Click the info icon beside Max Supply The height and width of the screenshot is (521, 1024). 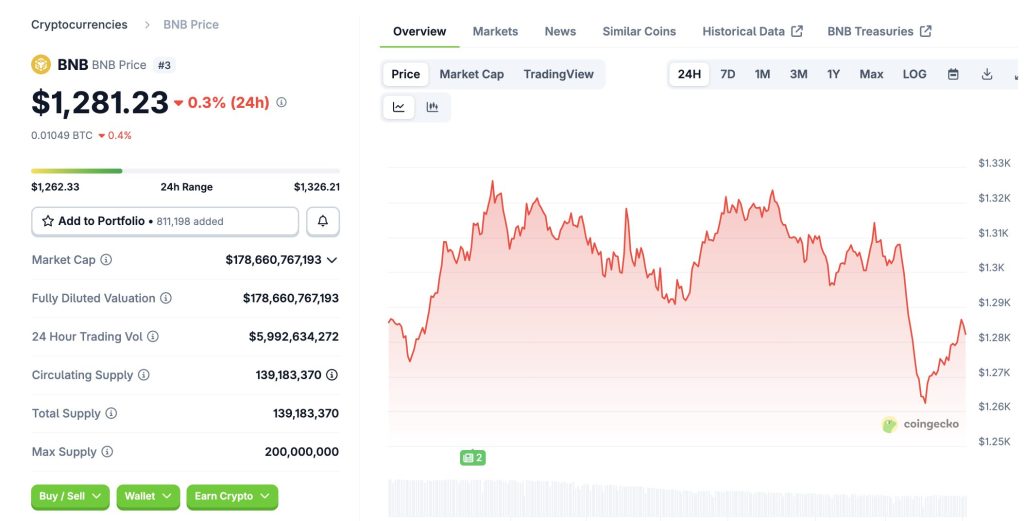pos(107,452)
